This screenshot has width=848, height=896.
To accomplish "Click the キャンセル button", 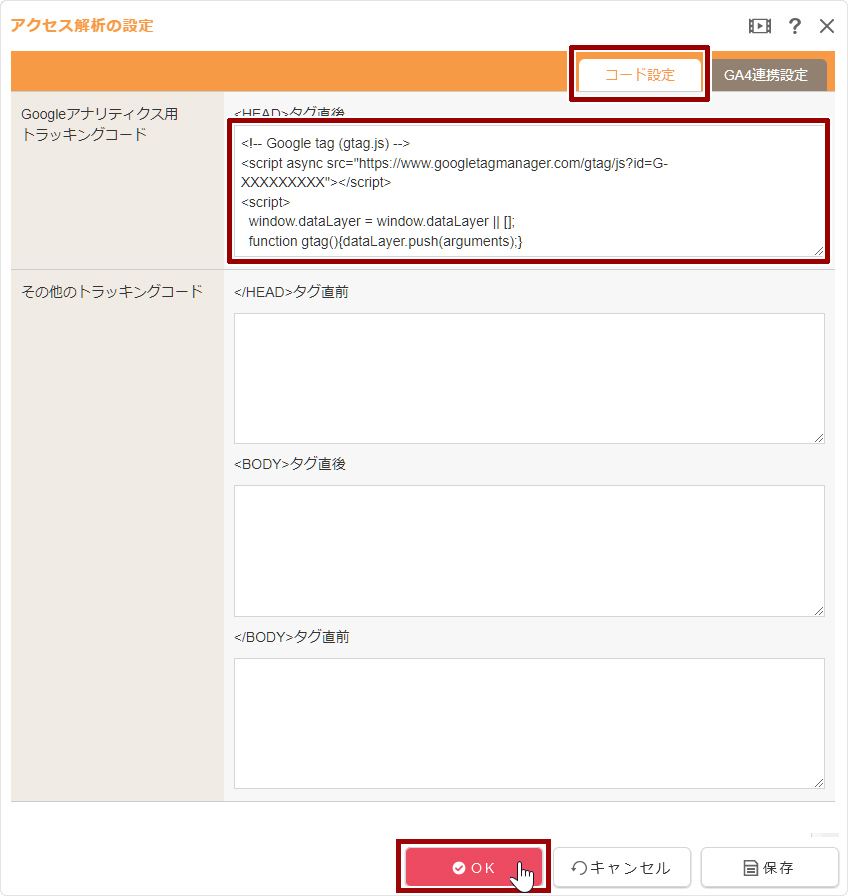I will pyautogui.click(x=622, y=867).
